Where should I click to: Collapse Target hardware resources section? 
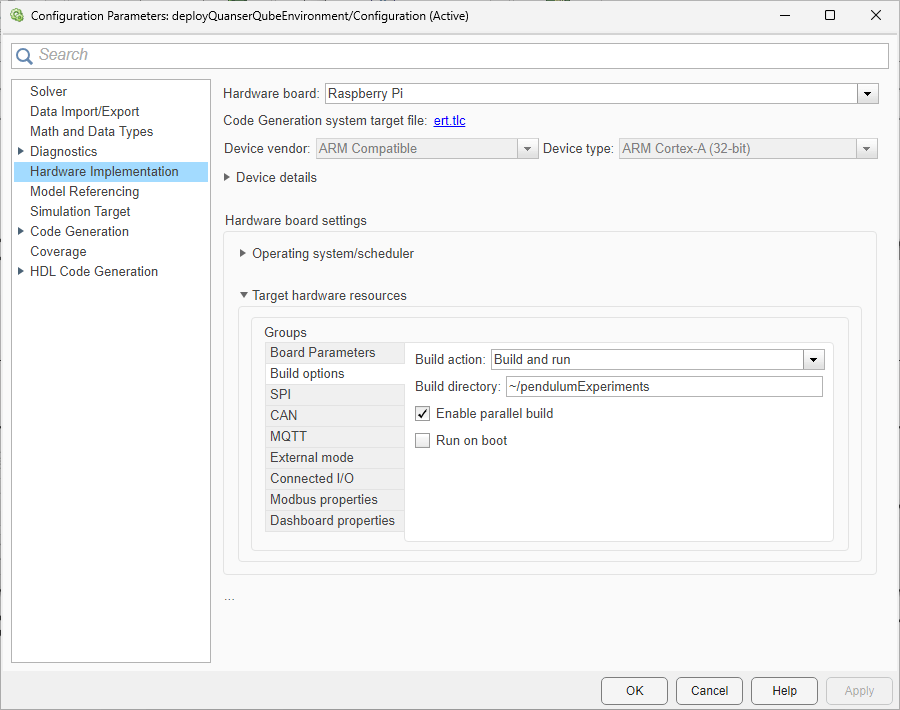[243, 296]
